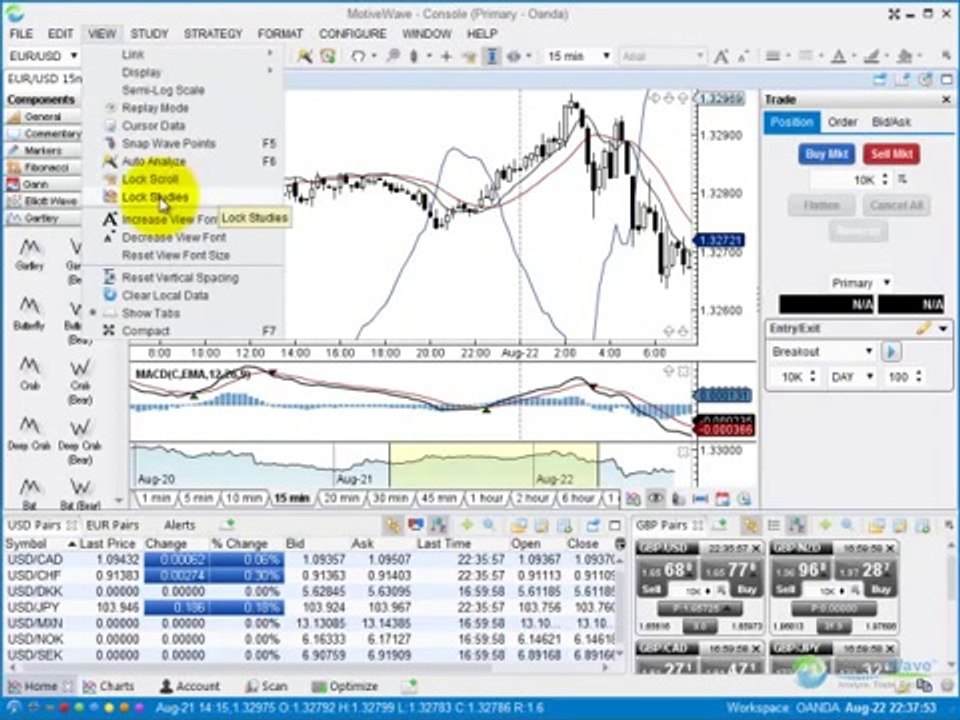
Task: Open the font color toolbar icon
Action: tap(839, 56)
